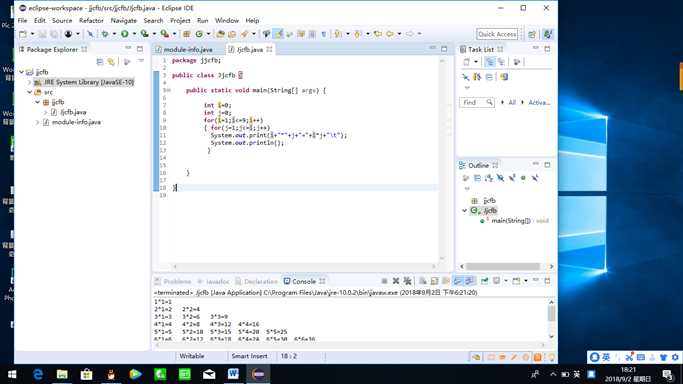The width and height of the screenshot is (683, 384).
Task: Collapse the src folder in Package Explorer
Action: 30,92
